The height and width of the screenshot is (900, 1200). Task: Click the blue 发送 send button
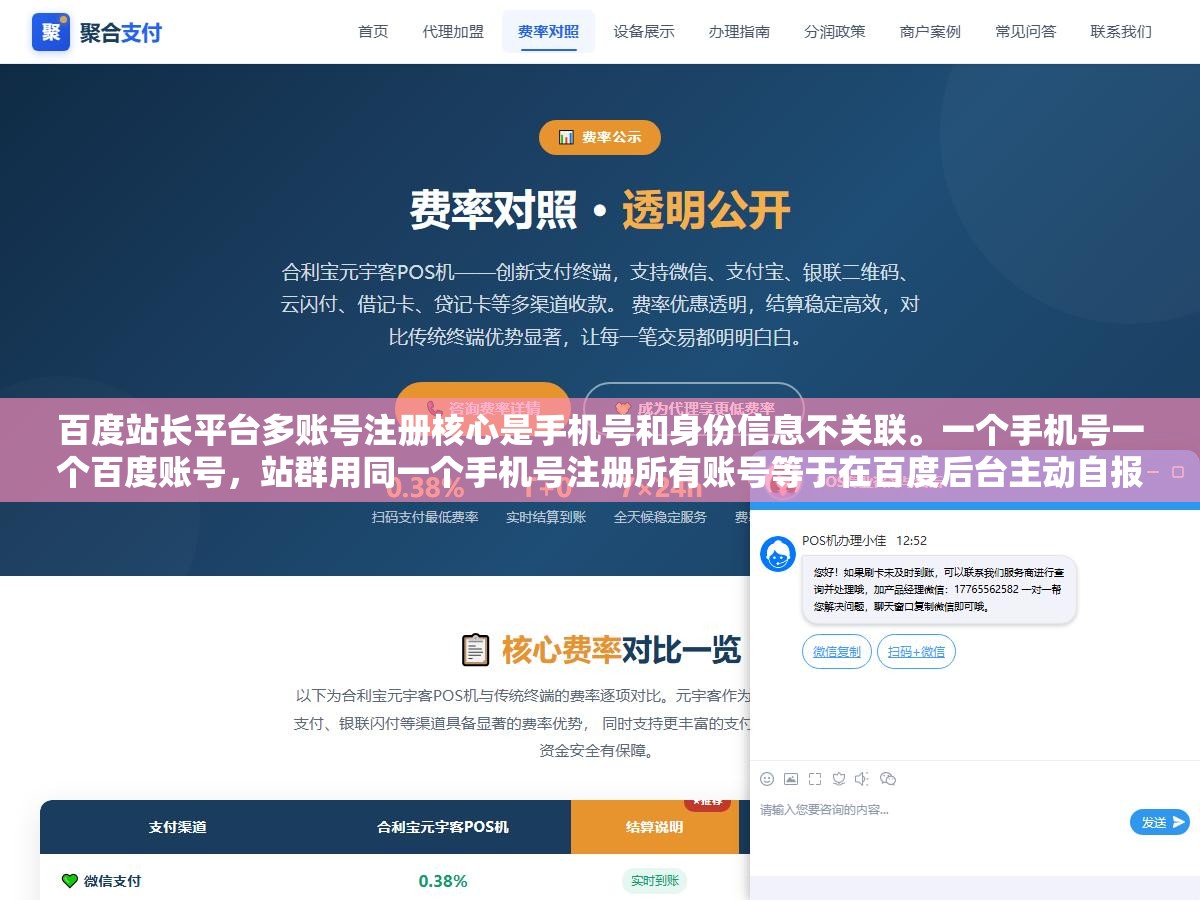tap(1160, 822)
